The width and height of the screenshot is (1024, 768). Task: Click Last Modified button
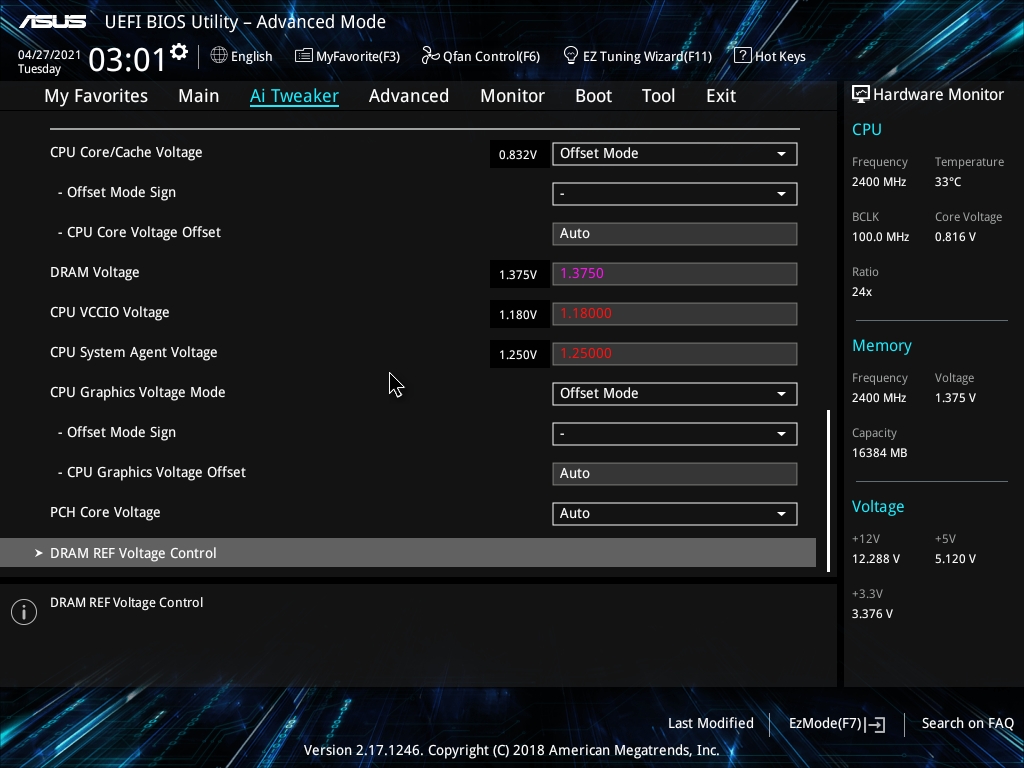tap(711, 724)
